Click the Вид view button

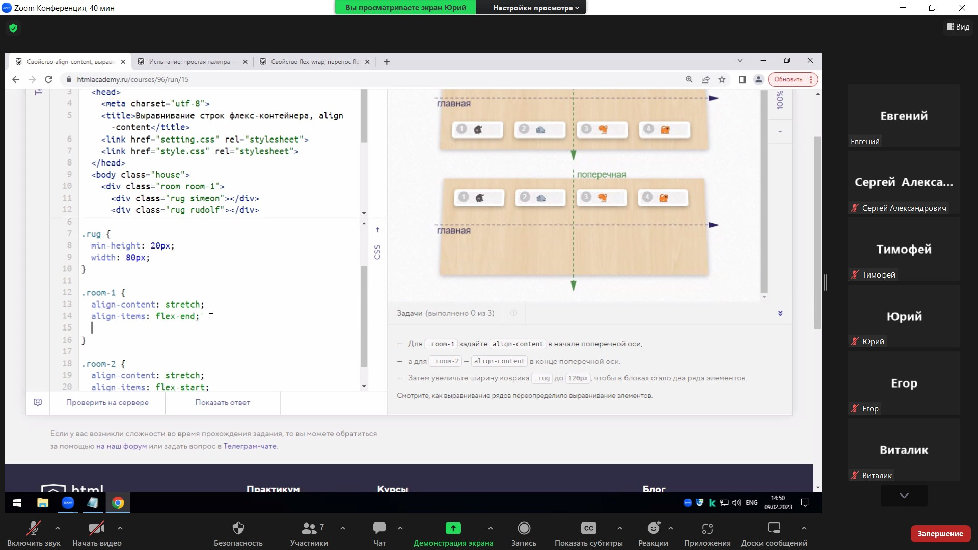click(x=958, y=27)
